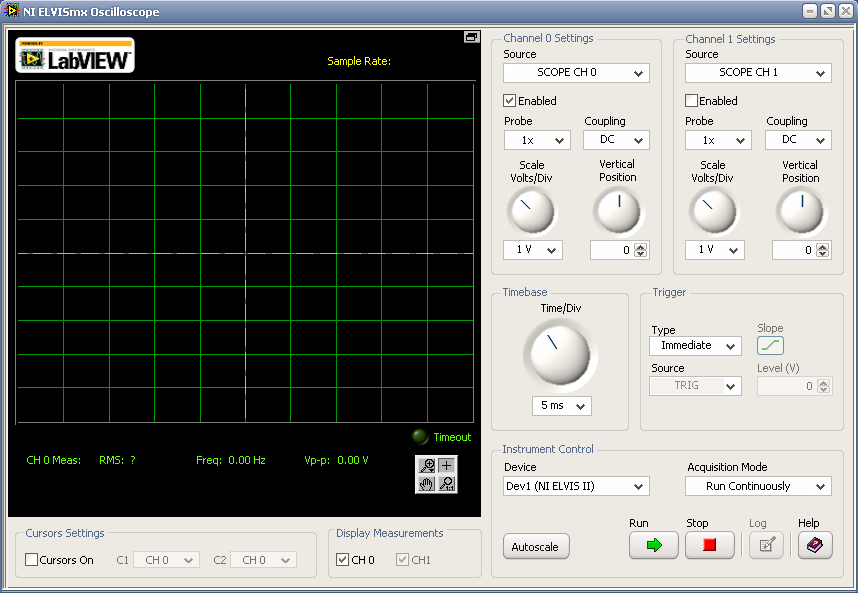The image size is (858, 593).
Task: Open Channel 1 Probe 1x dropdown
Action: 718,140
